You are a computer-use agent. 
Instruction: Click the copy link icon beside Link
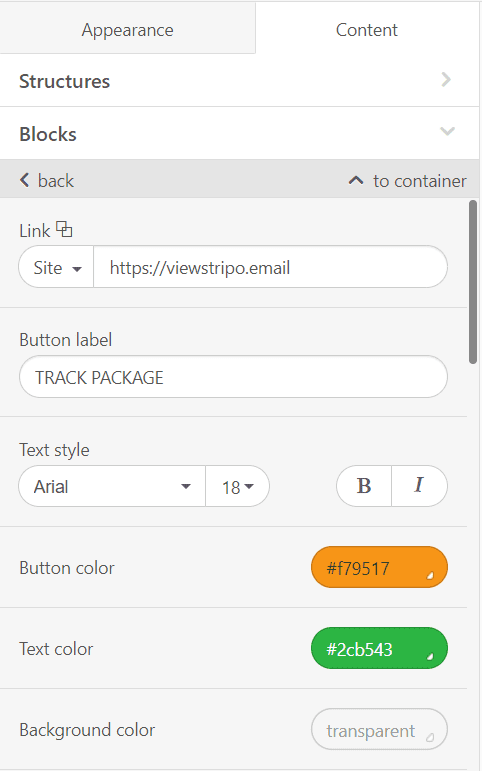point(64,229)
